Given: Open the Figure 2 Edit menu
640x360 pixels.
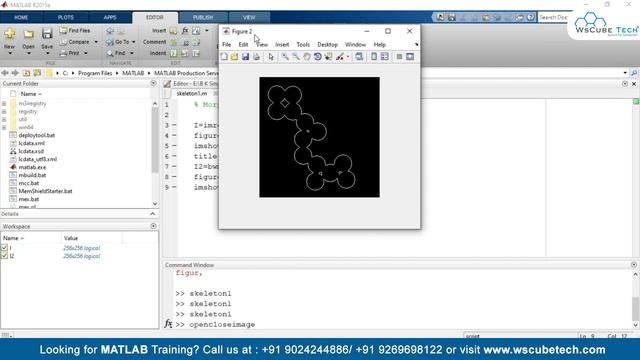Looking at the screenshot, I should (x=243, y=44).
